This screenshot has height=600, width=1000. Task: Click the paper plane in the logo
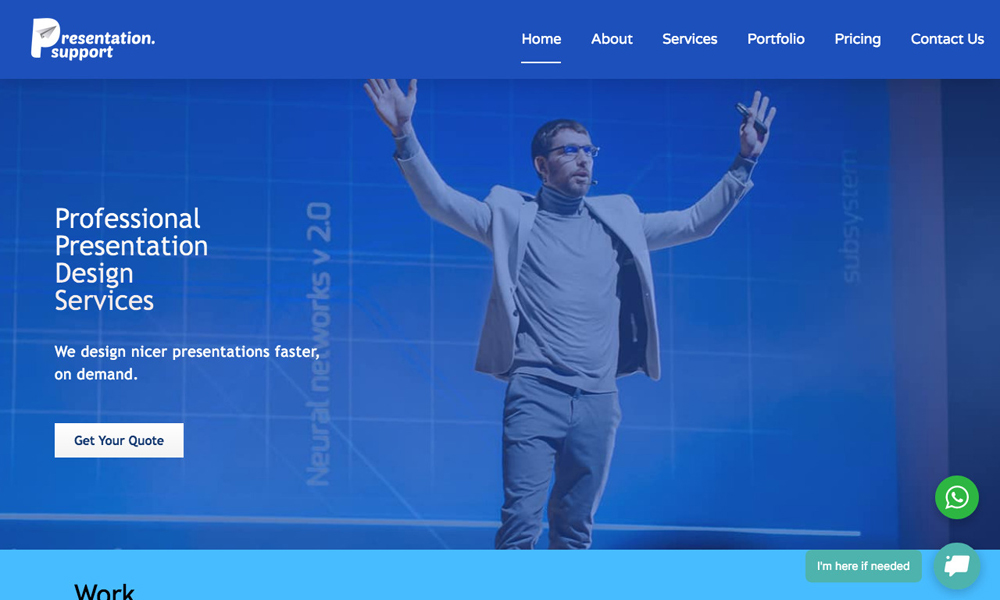43,37
